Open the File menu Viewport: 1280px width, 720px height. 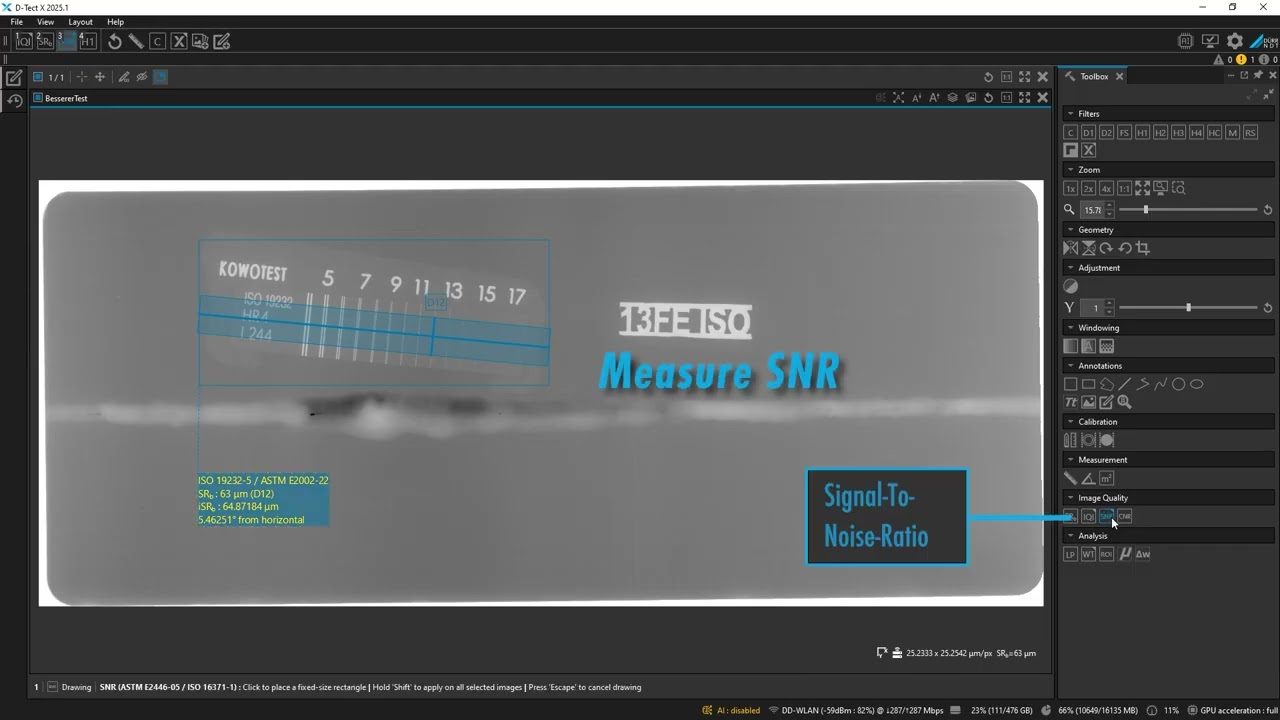[17, 22]
